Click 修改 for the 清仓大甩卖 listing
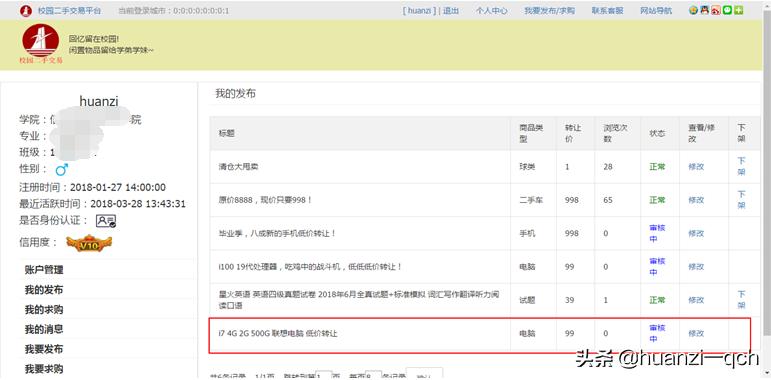 [696, 167]
